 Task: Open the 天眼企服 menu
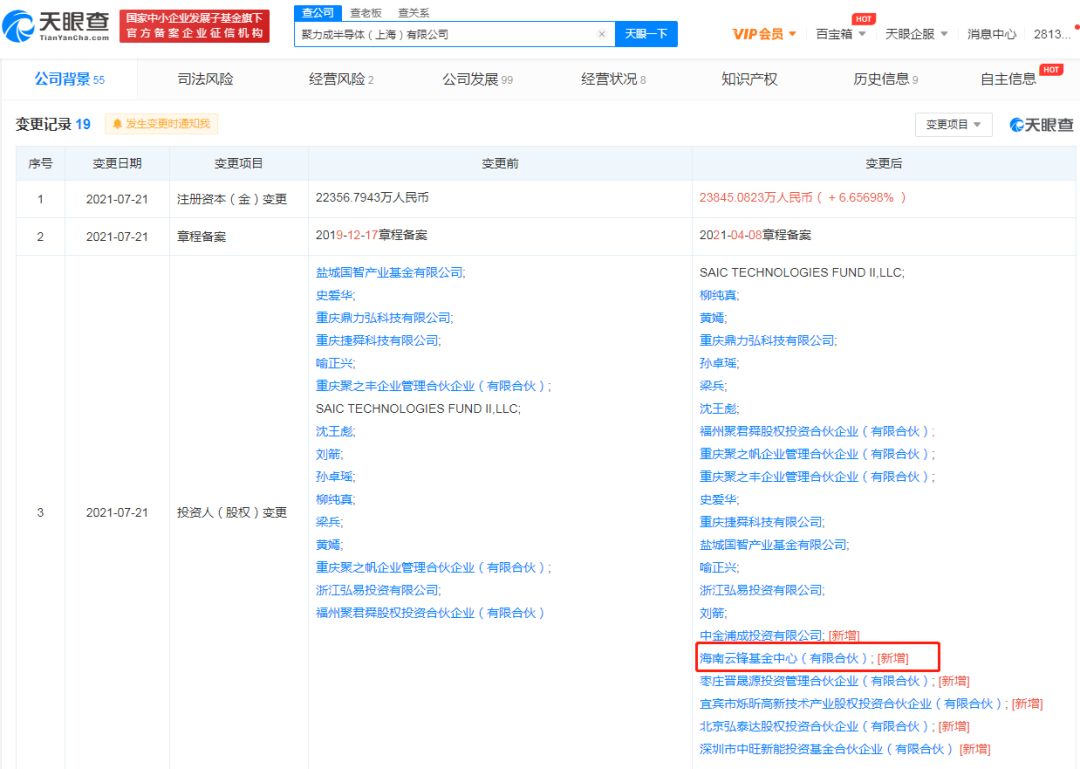point(916,34)
